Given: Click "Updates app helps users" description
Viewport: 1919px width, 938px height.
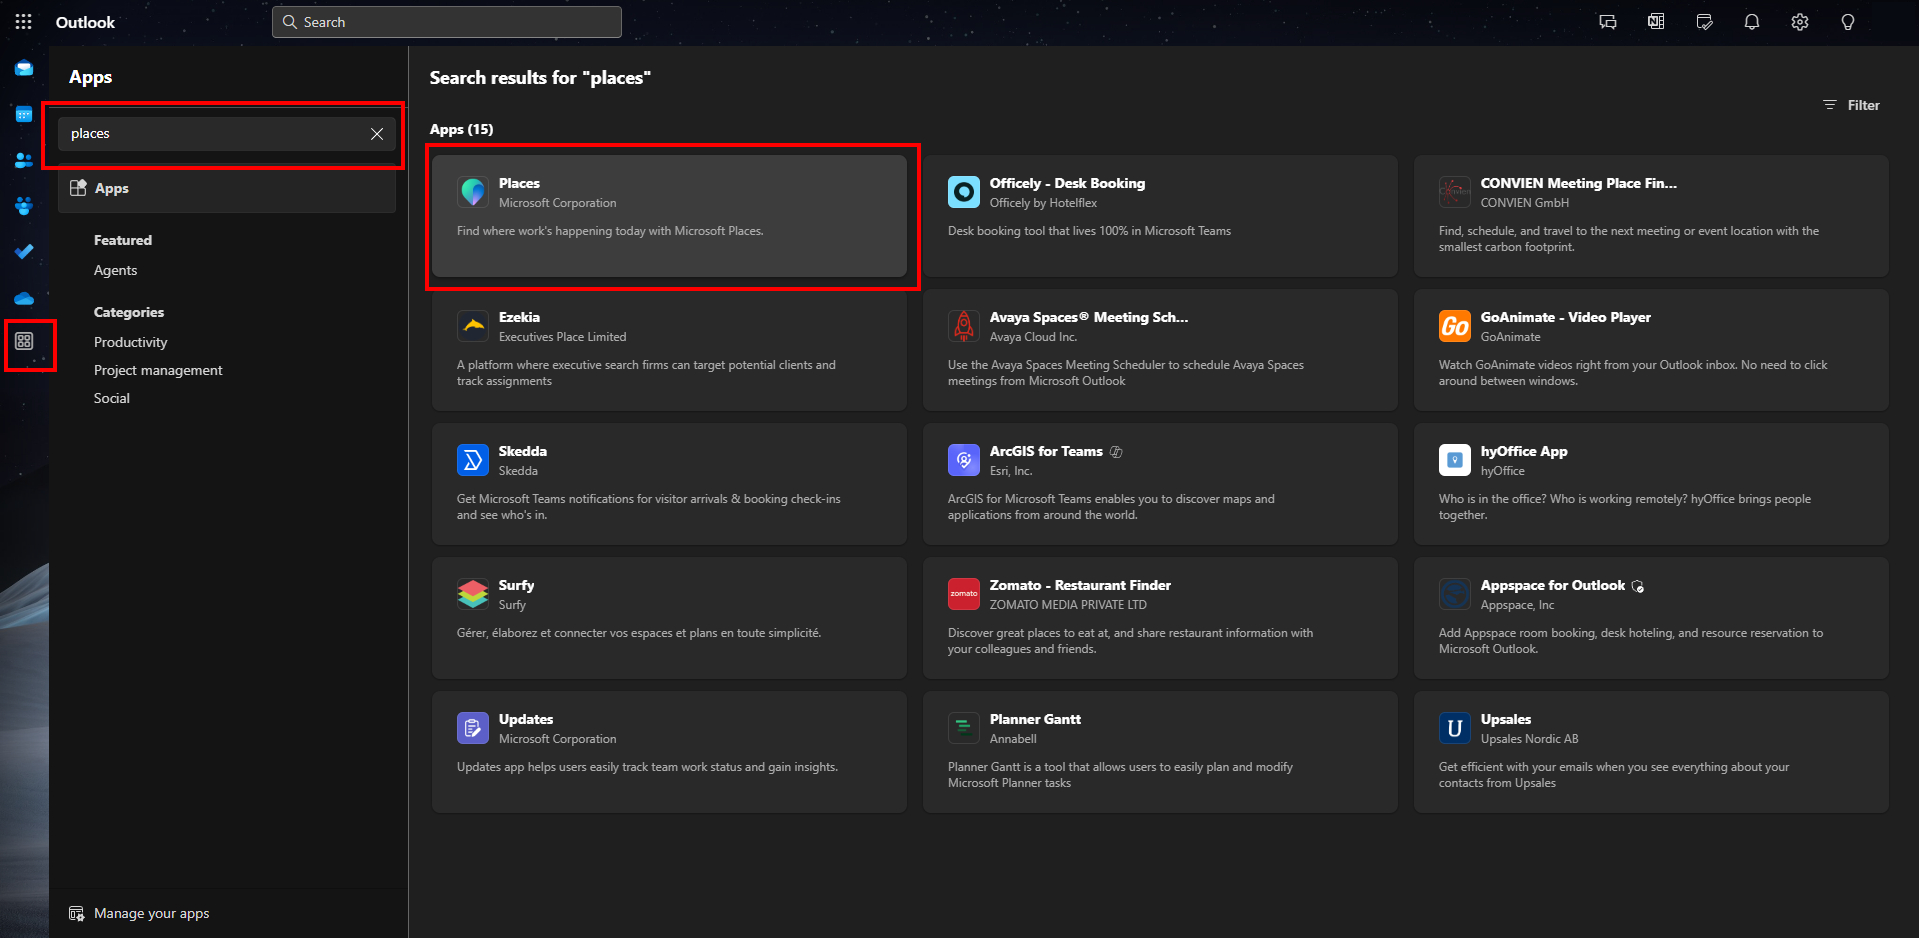Looking at the screenshot, I should tap(647, 767).
